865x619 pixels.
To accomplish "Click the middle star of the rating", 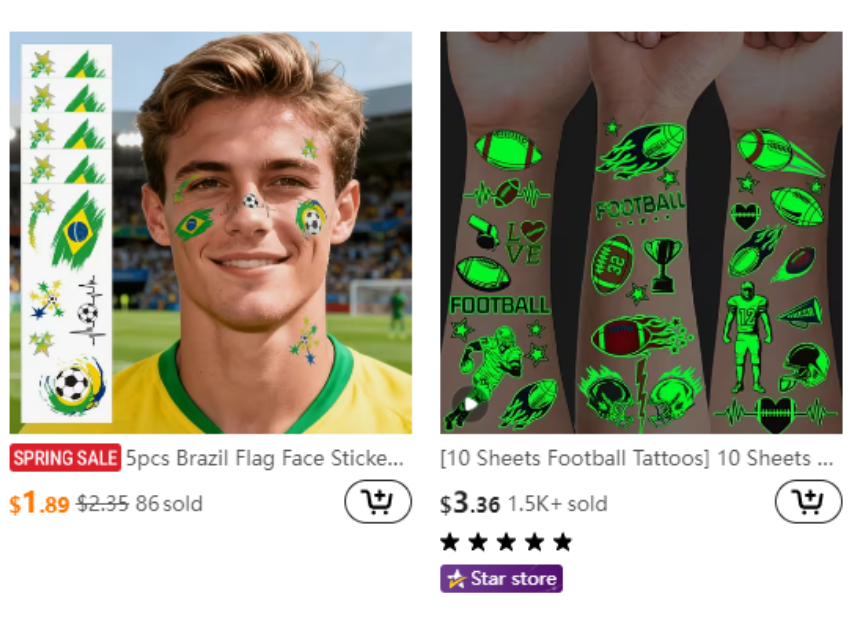I will pyautogui.click(x=506, y=542).
